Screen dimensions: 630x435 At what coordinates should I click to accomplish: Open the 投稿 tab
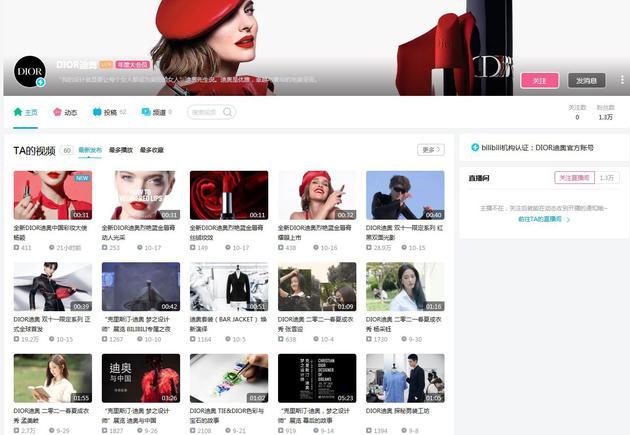pos(109,112)
